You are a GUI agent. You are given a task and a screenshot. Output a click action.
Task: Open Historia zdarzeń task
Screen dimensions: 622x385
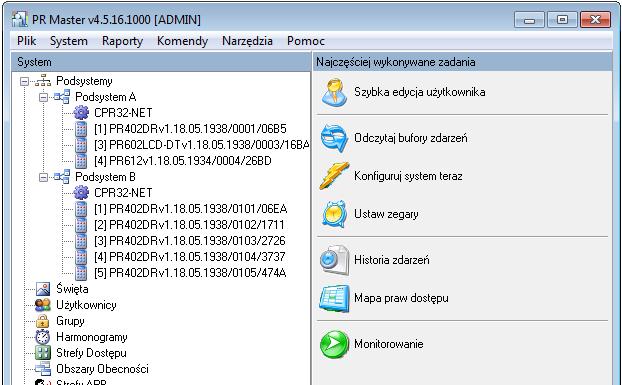[x=392, y=260]
